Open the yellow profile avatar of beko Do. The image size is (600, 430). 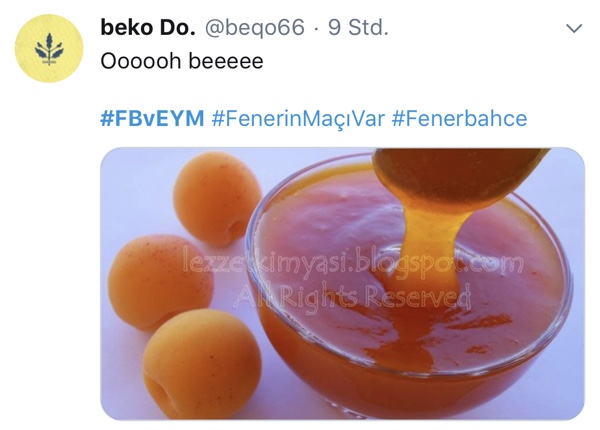coord(49,48)
